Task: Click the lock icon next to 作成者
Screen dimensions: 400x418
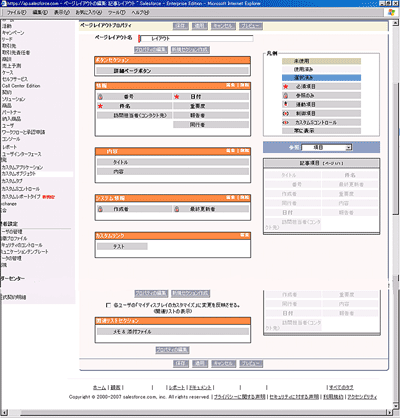Action: point(100,209)
